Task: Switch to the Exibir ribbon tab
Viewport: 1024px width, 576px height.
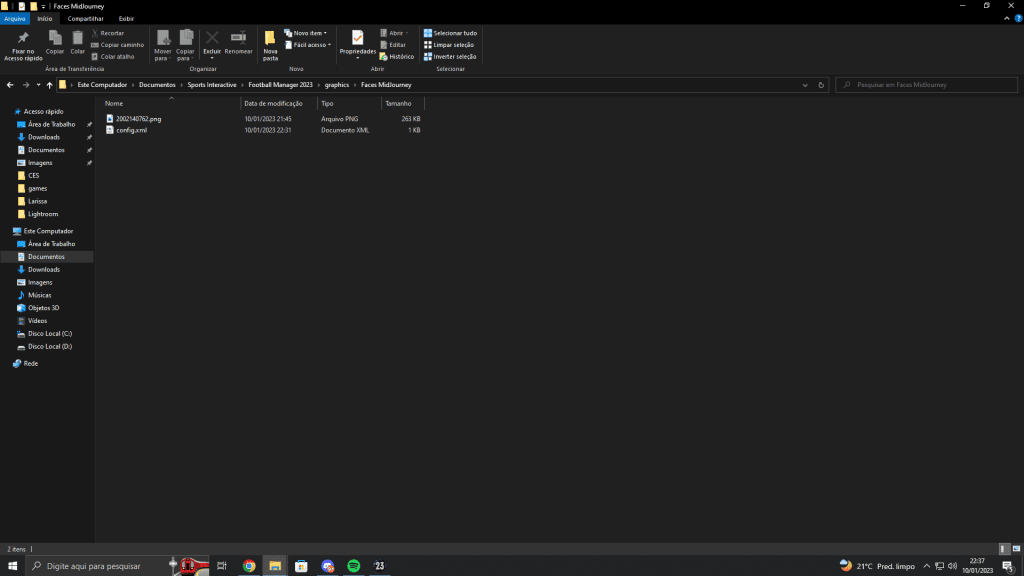Action: tap(126, 18)
